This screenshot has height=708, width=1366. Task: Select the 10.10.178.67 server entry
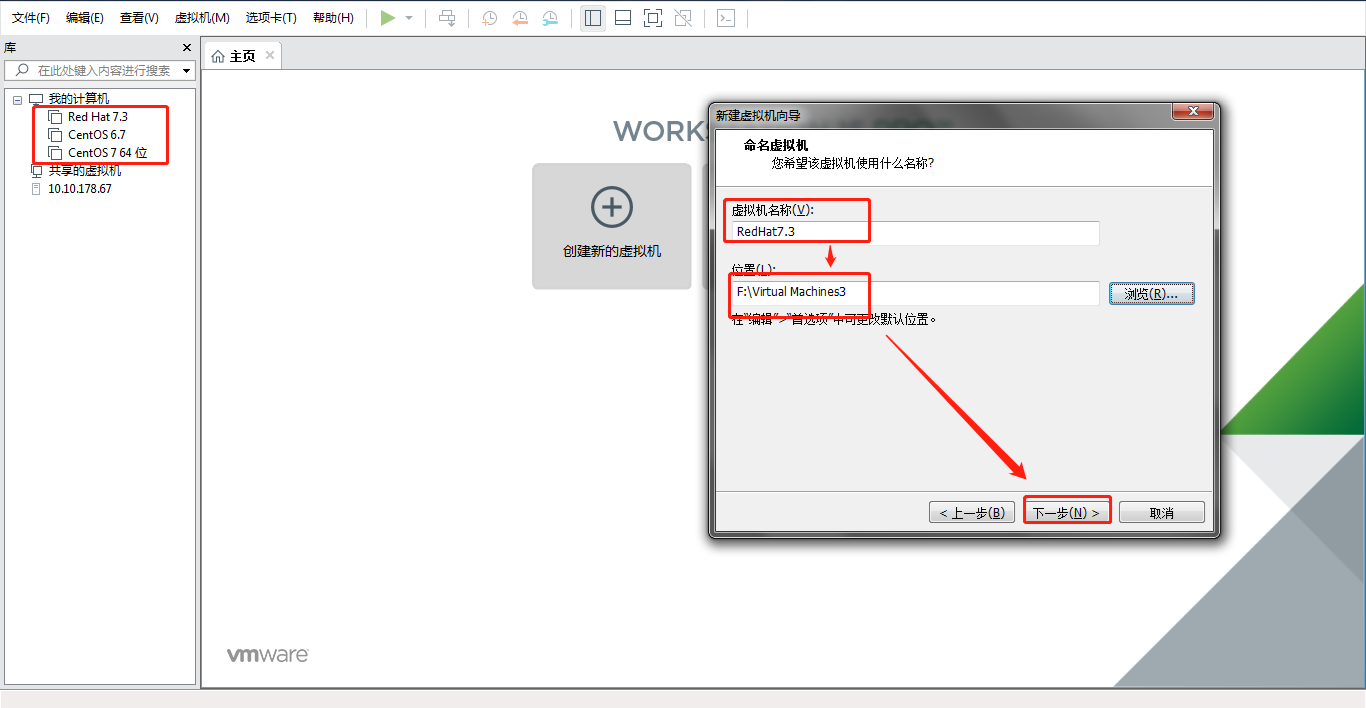tap(80, 189)
